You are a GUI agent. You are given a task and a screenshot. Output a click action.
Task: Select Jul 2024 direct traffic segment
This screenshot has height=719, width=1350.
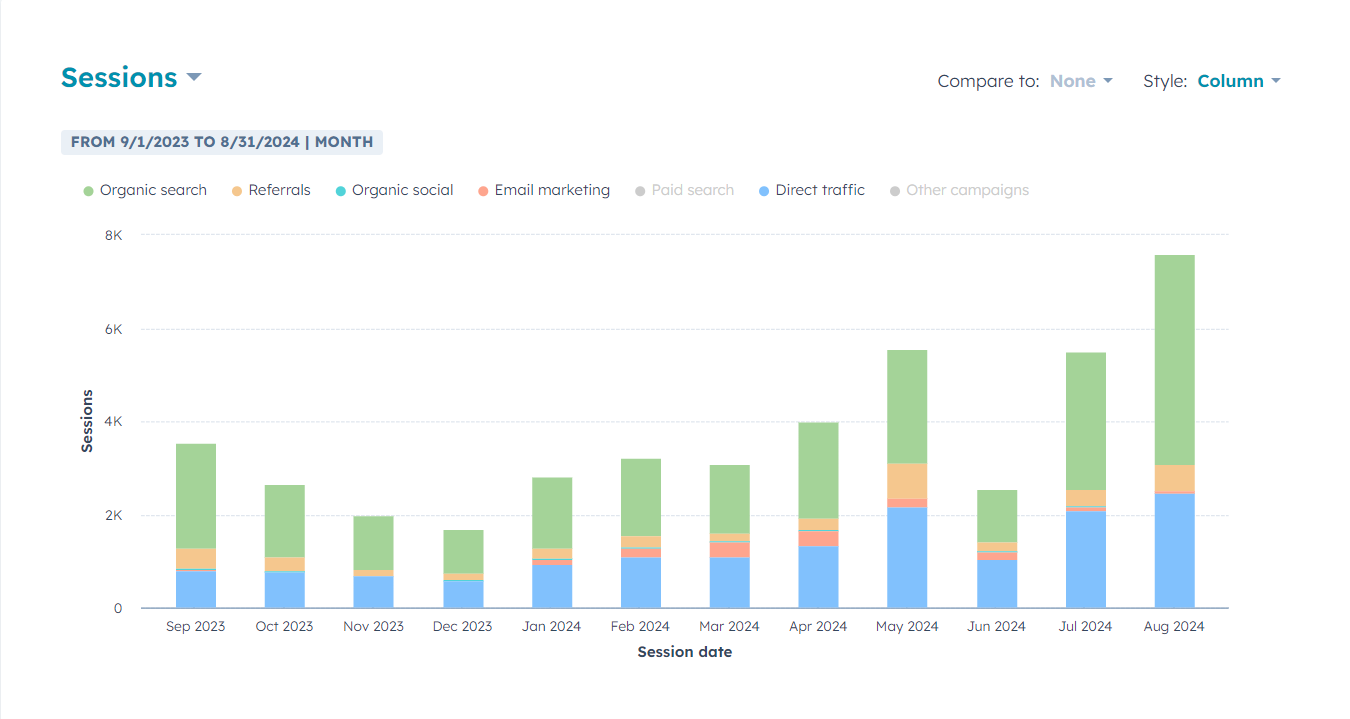tap(1085, 560)
